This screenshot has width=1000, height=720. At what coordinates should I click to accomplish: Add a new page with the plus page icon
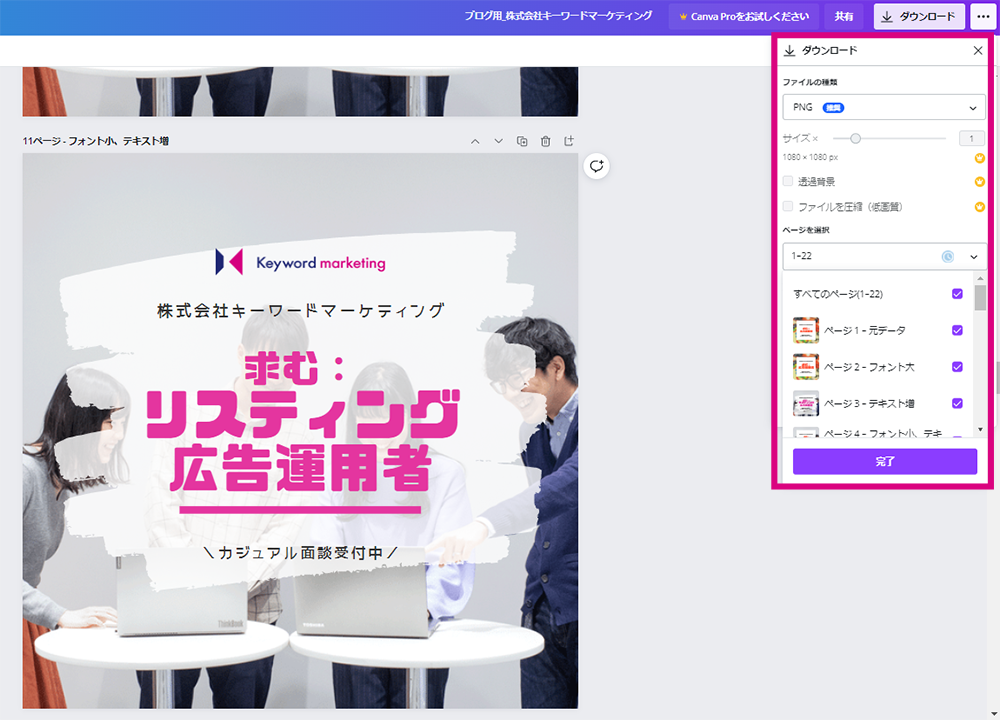pyautogui.click(x=569, y=141)
